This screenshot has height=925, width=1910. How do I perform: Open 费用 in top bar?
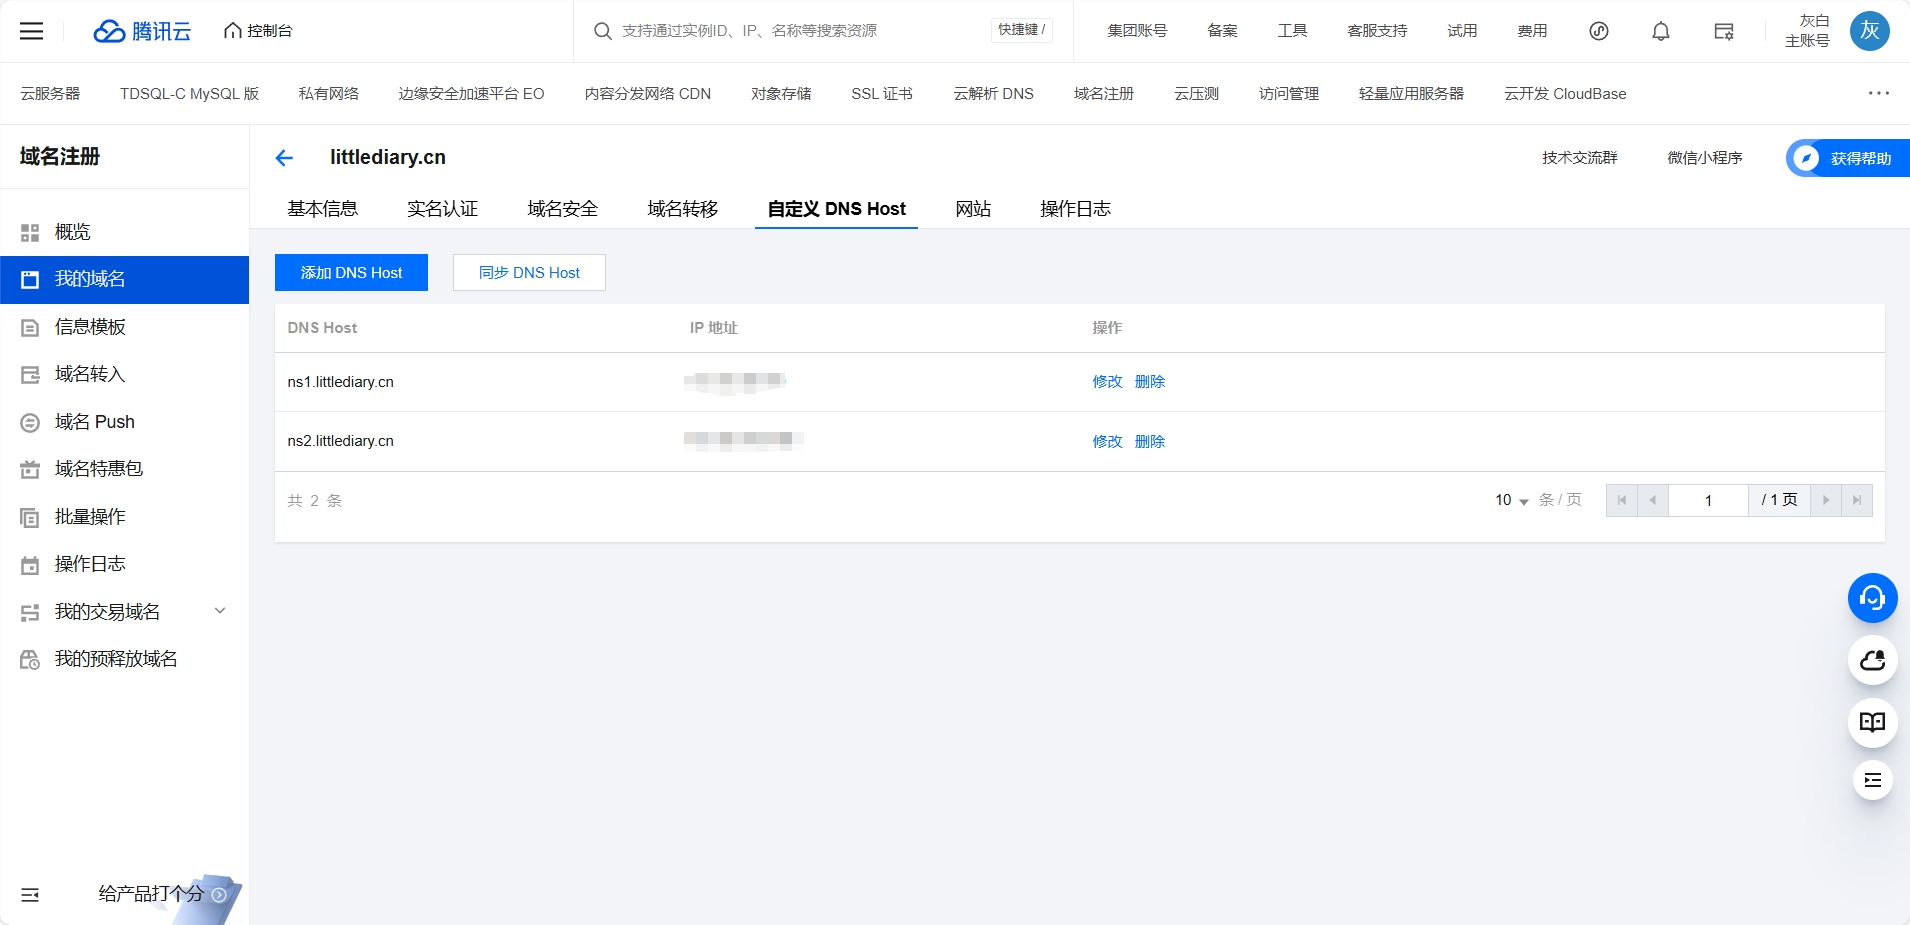coord(1532,31)
